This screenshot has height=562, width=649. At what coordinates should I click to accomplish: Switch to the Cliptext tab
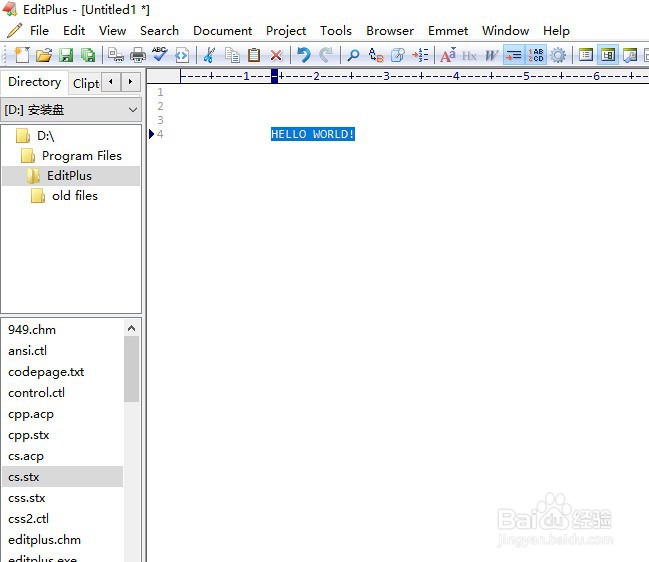coord(85,84)
